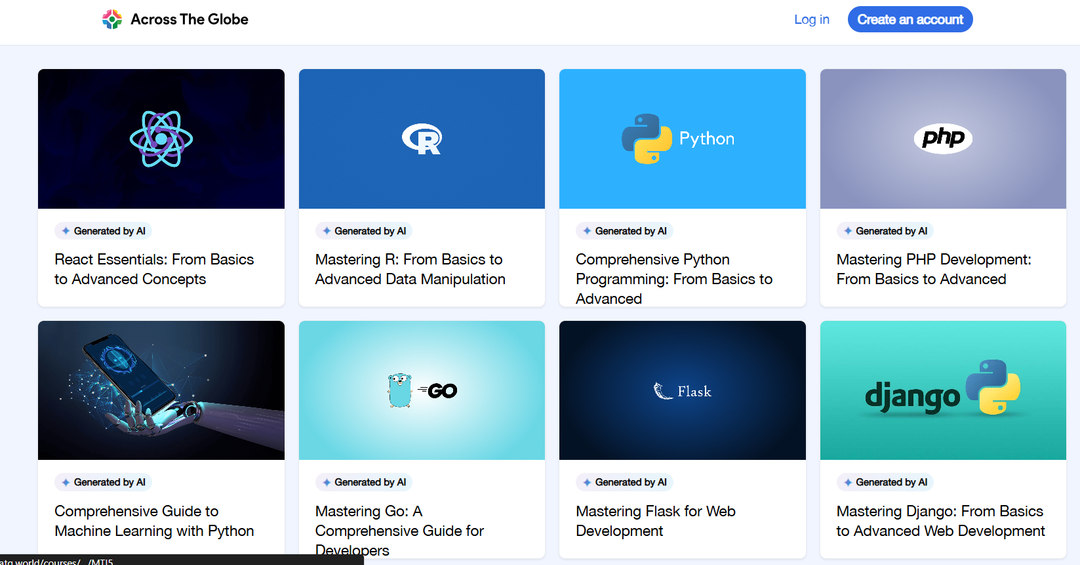Click Generated by AI badge on Flask card
Image resolution: width=1080 pixels, height=565 pixels.
tap(625, 482)
